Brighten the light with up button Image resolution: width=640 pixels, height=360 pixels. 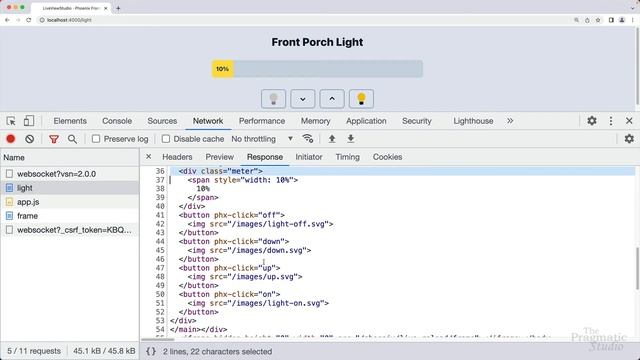(x=332, y=99)
